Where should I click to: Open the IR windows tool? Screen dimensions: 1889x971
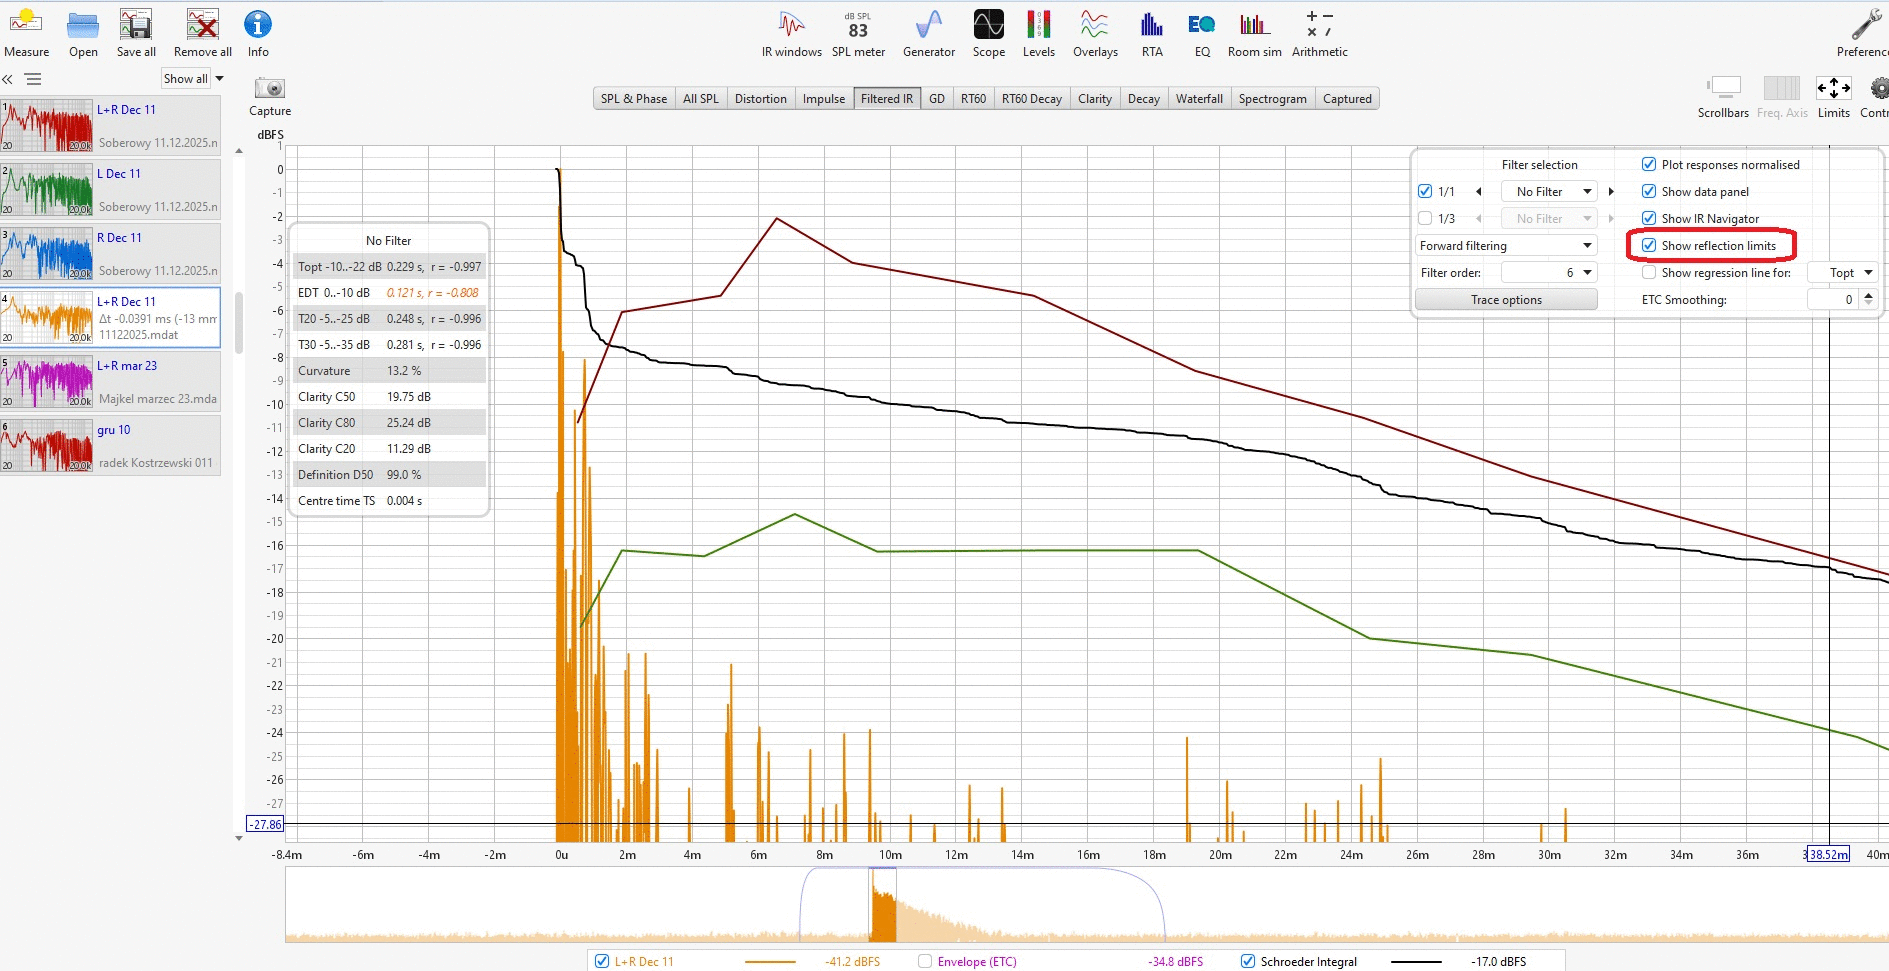click(x=791, y=33)
